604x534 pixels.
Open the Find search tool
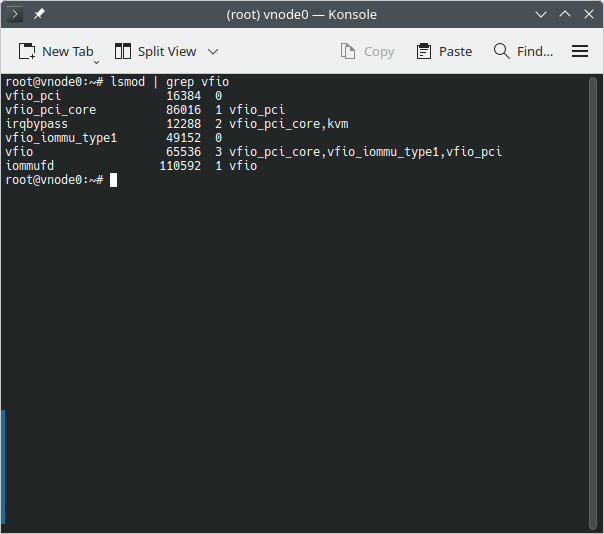click(x=523, y=51)
